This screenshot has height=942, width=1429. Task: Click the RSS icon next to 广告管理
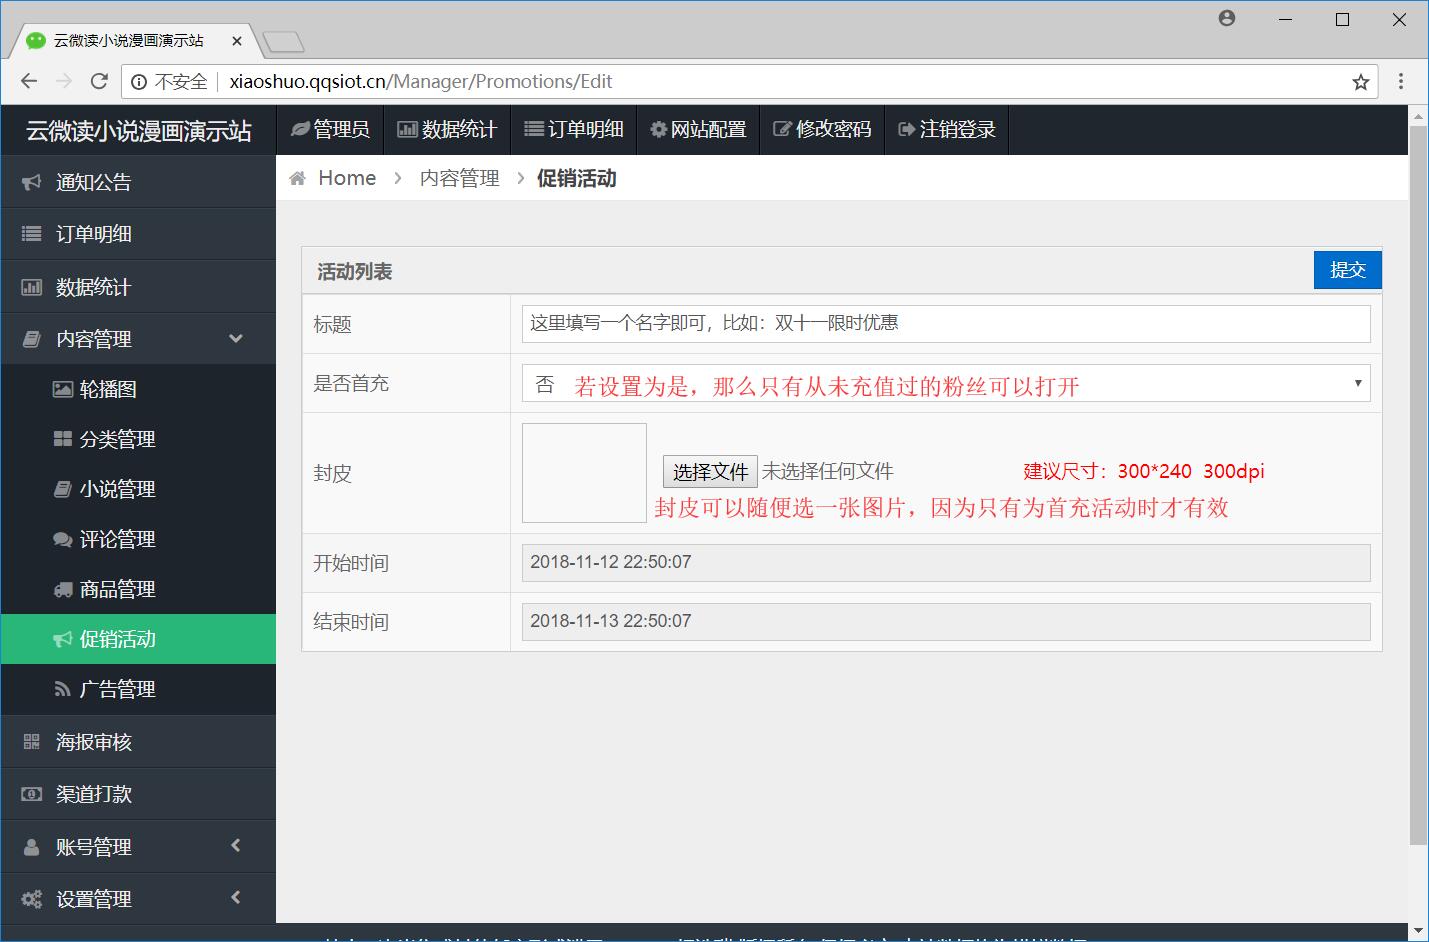[62, 689]
